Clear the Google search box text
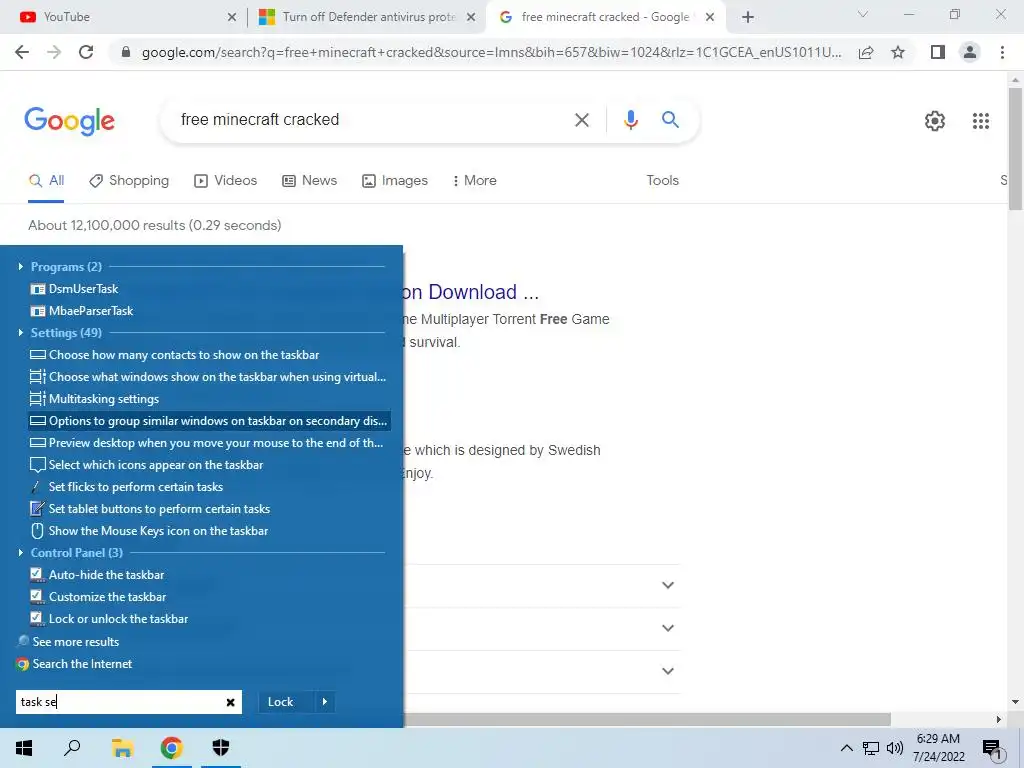Viewport: 1024px width, 768px height. tap(581, 120)
